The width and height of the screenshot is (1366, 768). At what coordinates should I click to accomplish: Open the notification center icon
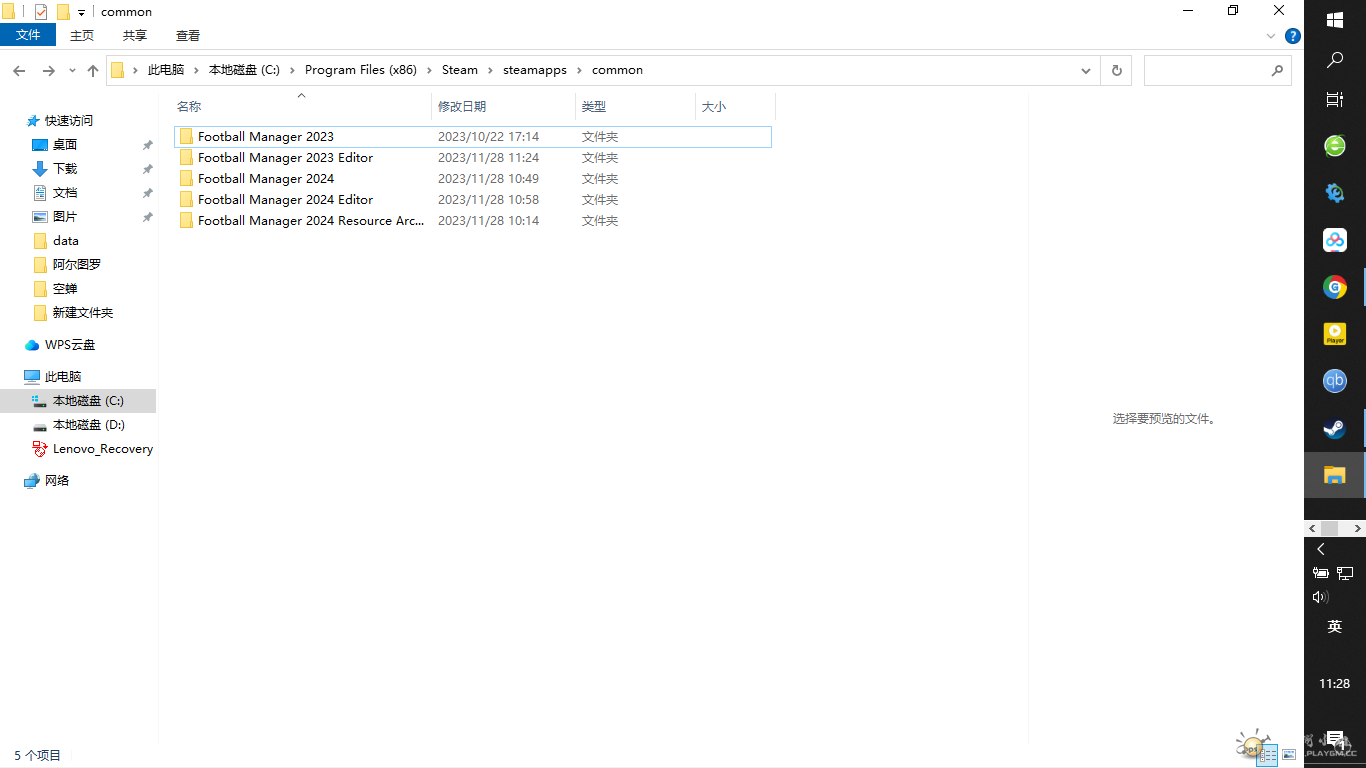point(1335,738)
